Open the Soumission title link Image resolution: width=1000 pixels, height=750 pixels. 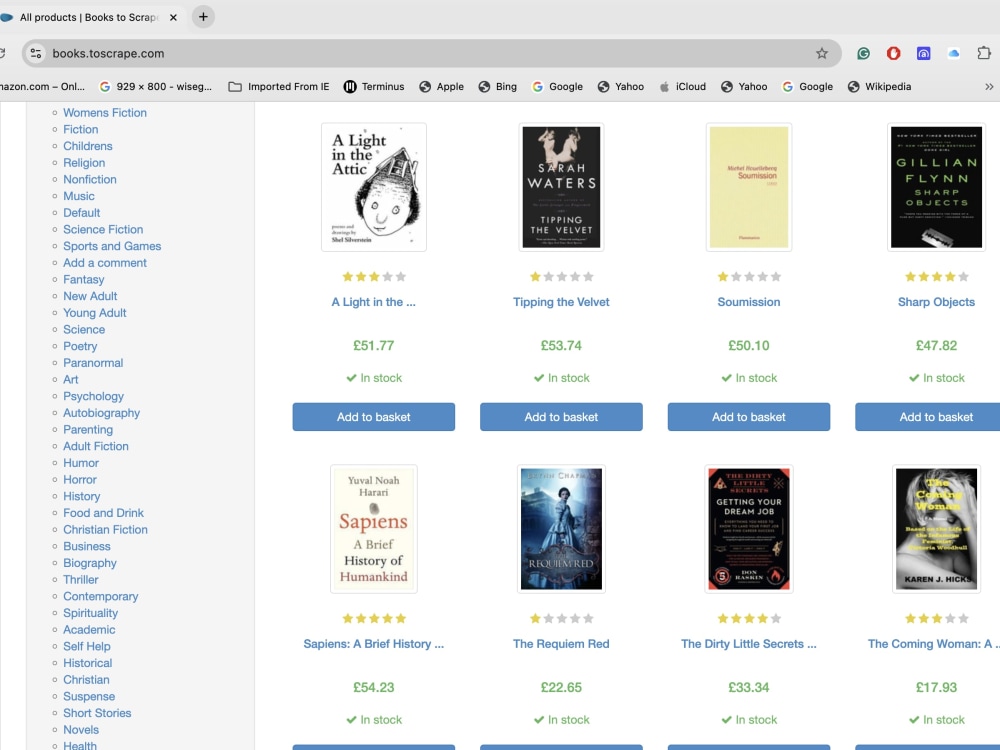(x=749, y=302)
